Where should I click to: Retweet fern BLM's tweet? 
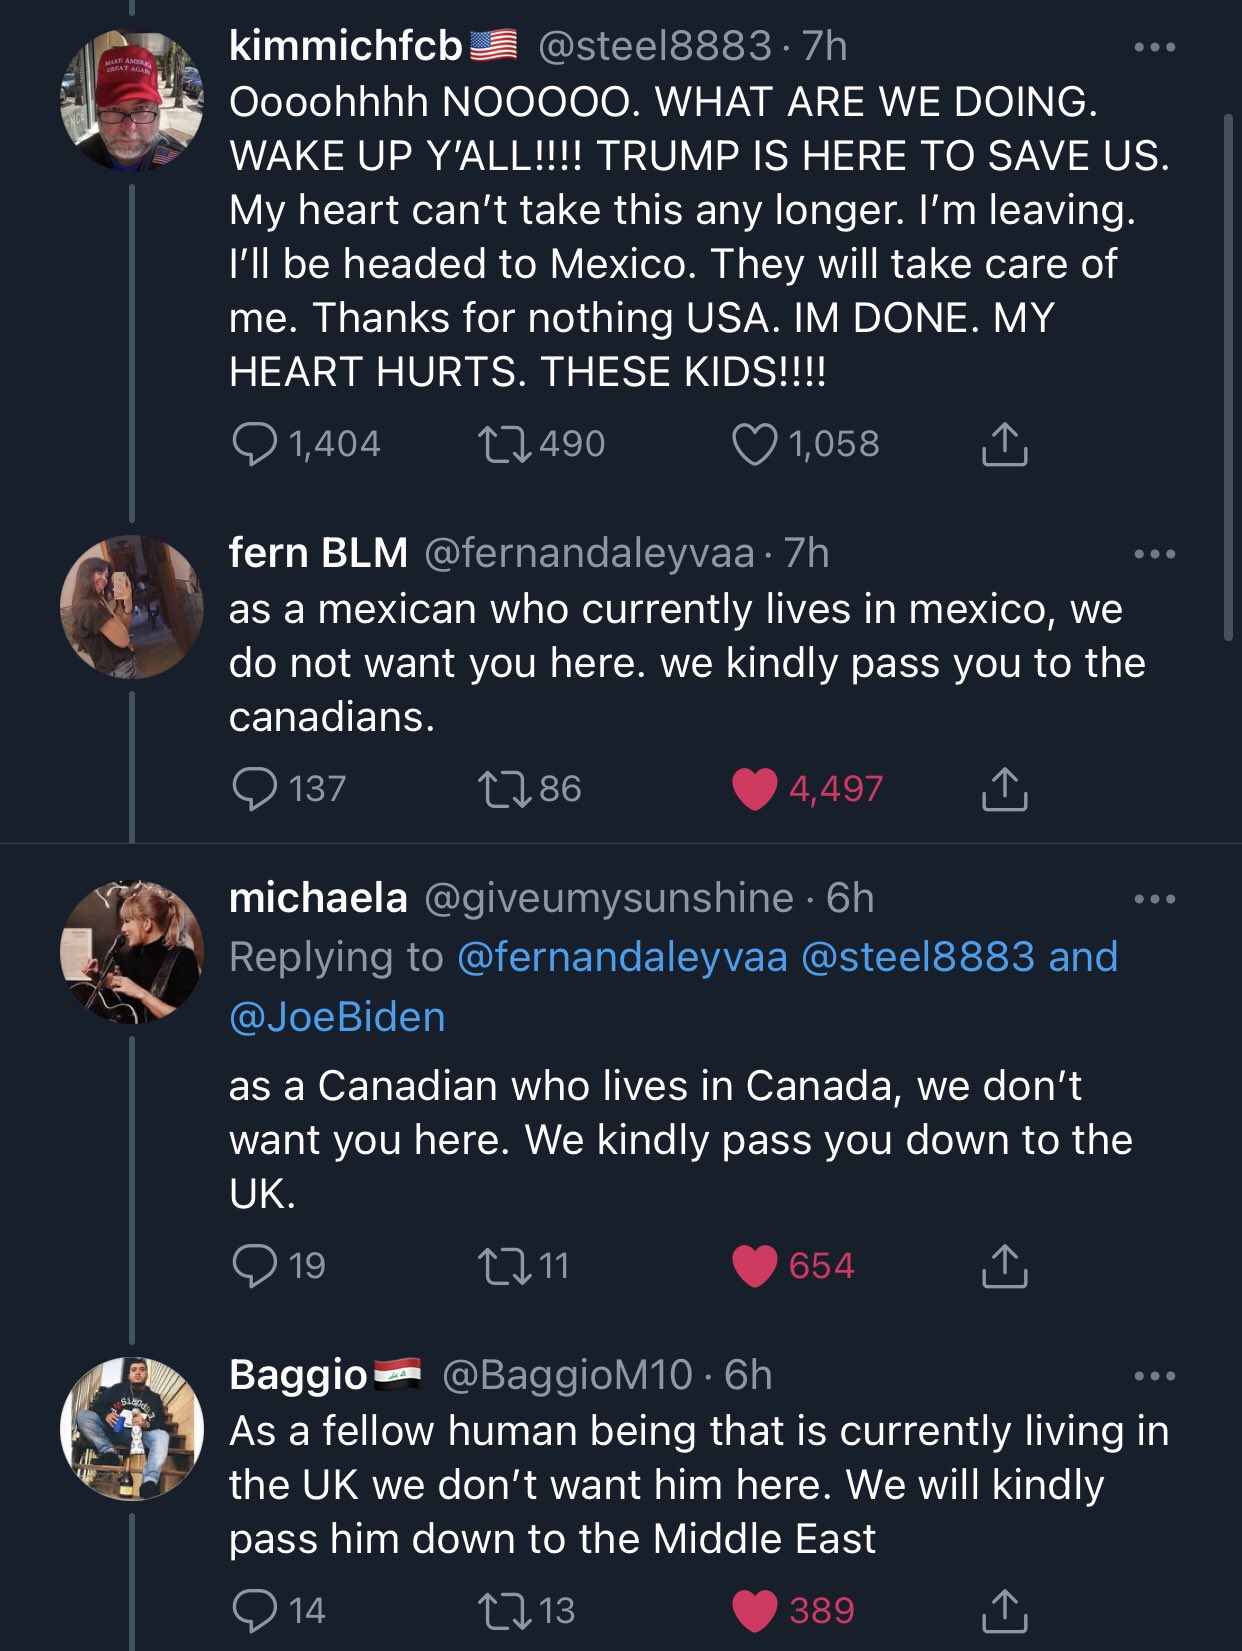click(503, 789)
